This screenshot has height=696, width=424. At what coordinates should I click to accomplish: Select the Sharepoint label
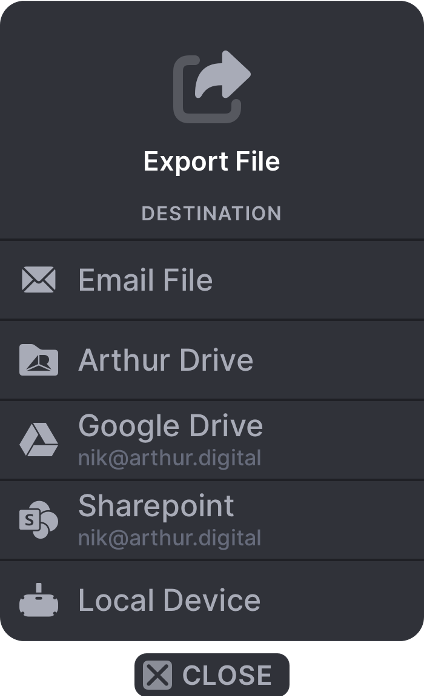[156, 506]
